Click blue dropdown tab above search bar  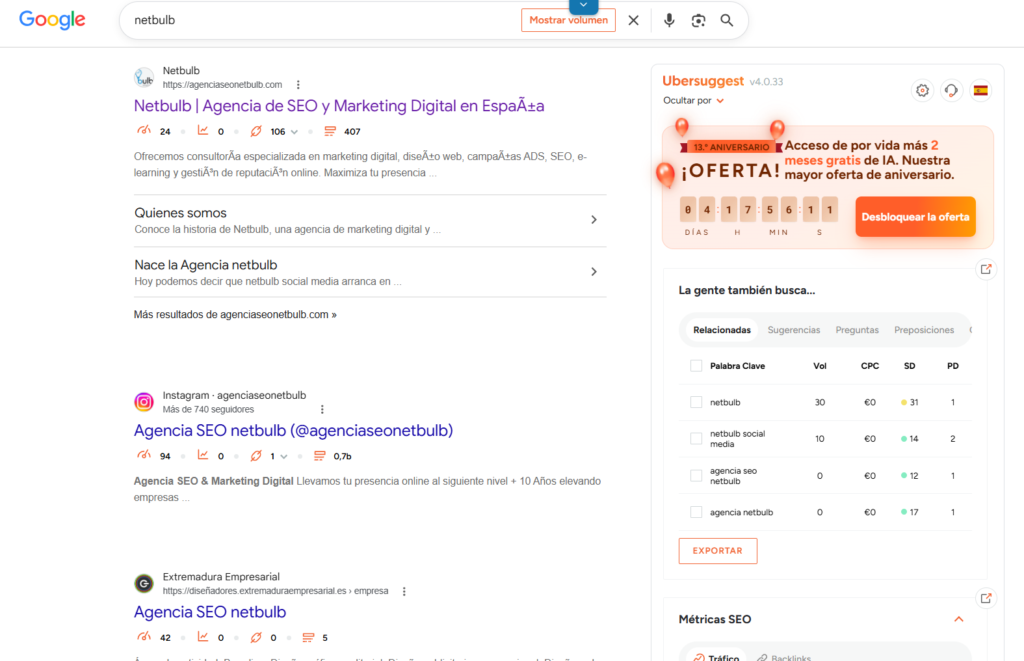click(583, 6)
